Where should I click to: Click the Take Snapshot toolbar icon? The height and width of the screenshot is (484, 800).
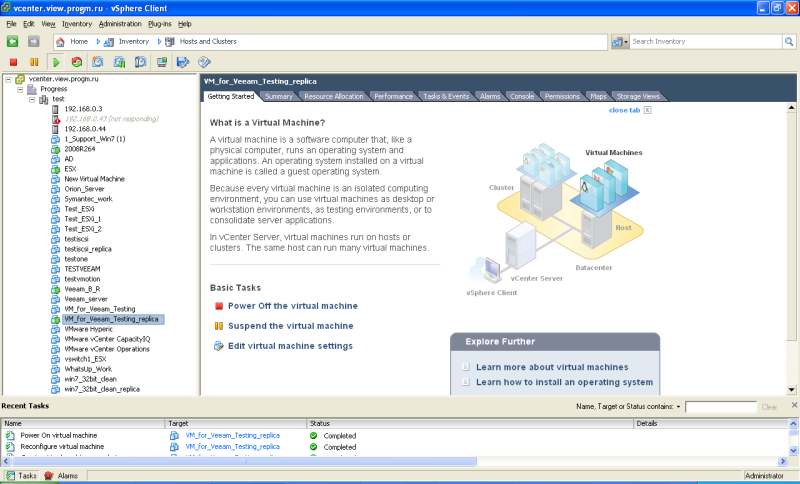97,62
